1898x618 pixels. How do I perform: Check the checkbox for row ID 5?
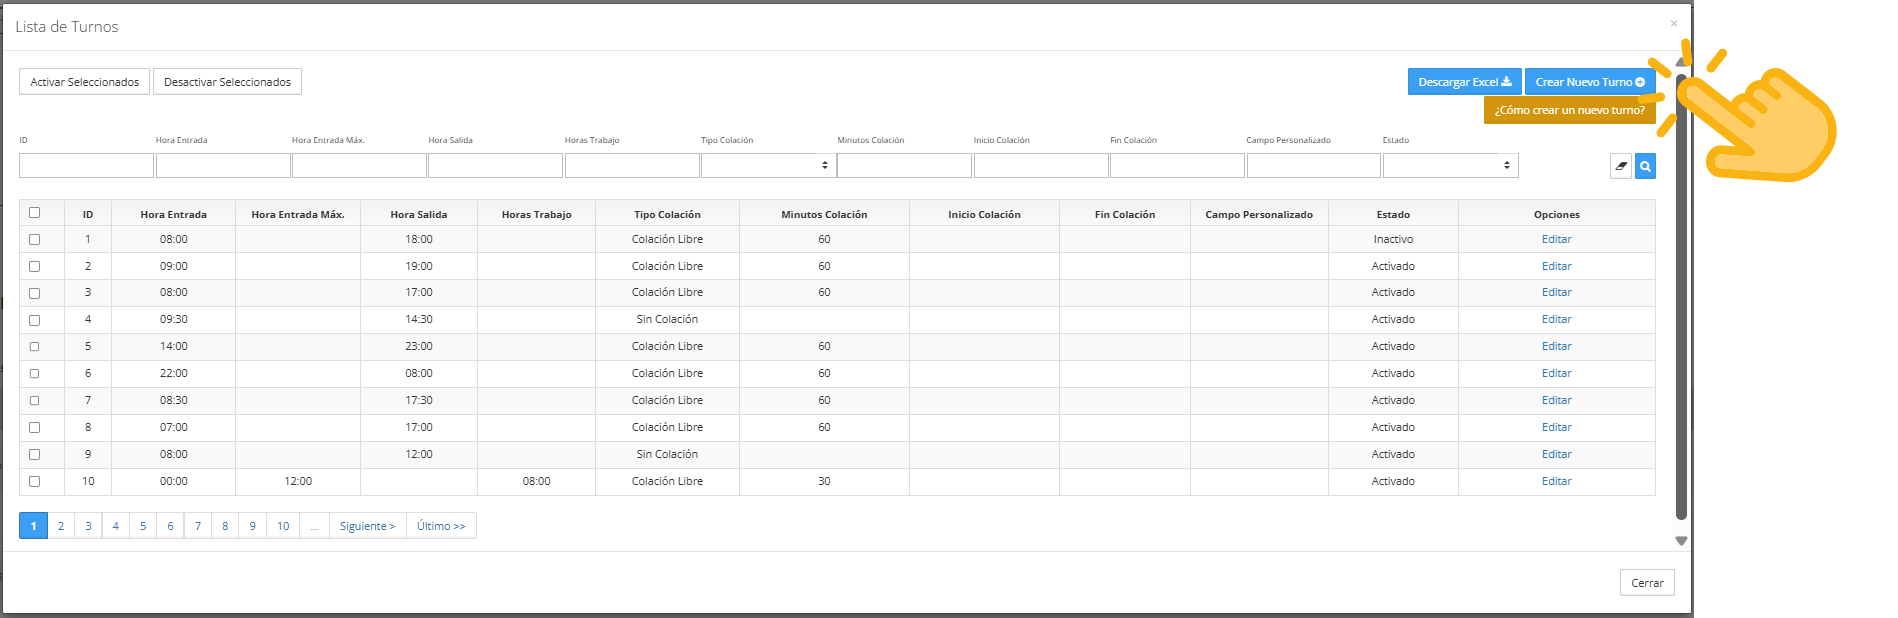pyautogui.click(x=34, y=347)
